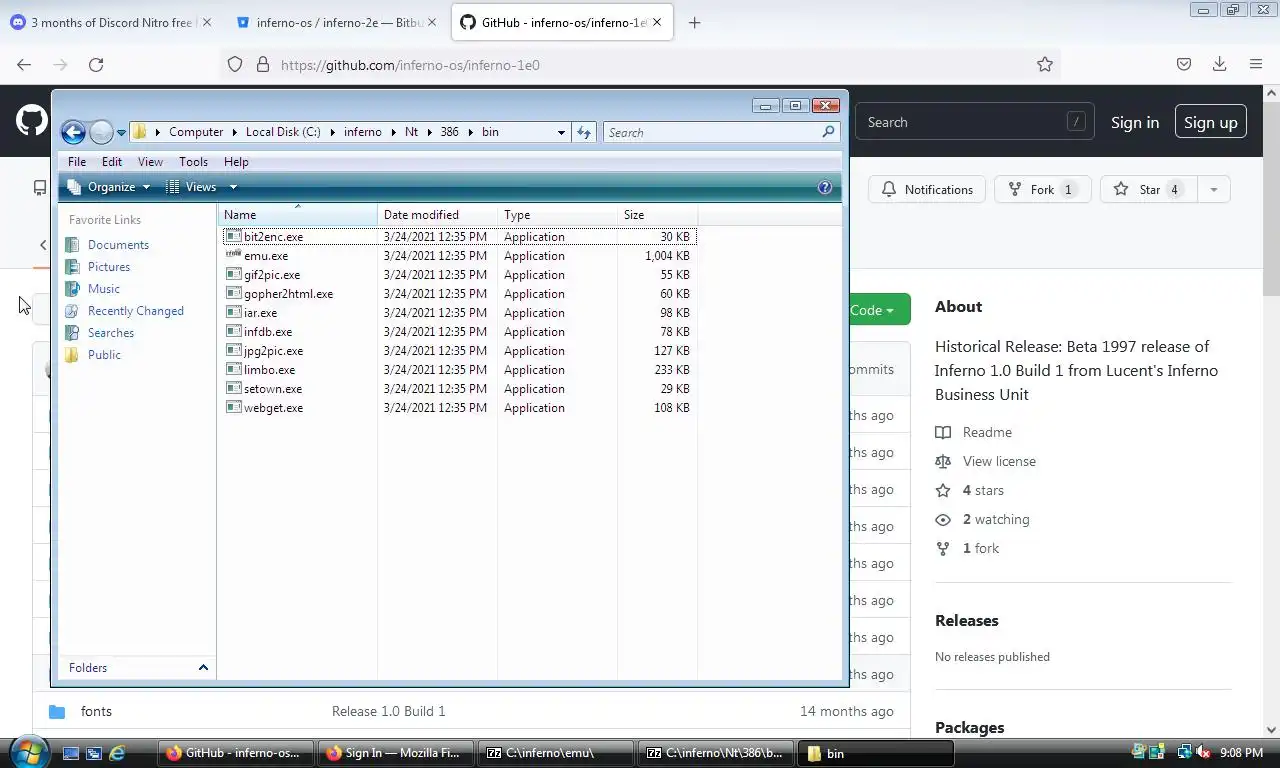This screenshot has width=1280, height=768.
Task: Expand the Folders pane
Action: (x=203, y=668)
